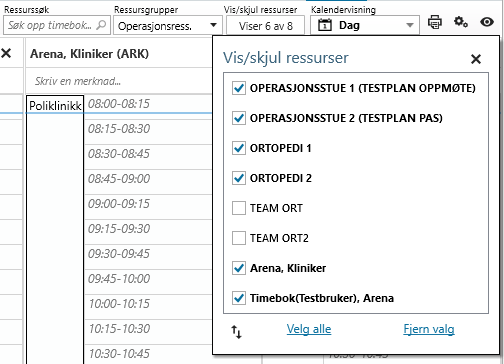Open the Ressursgrupper dropdown
Screen dimensions: 504x364
tap(168, 25)
